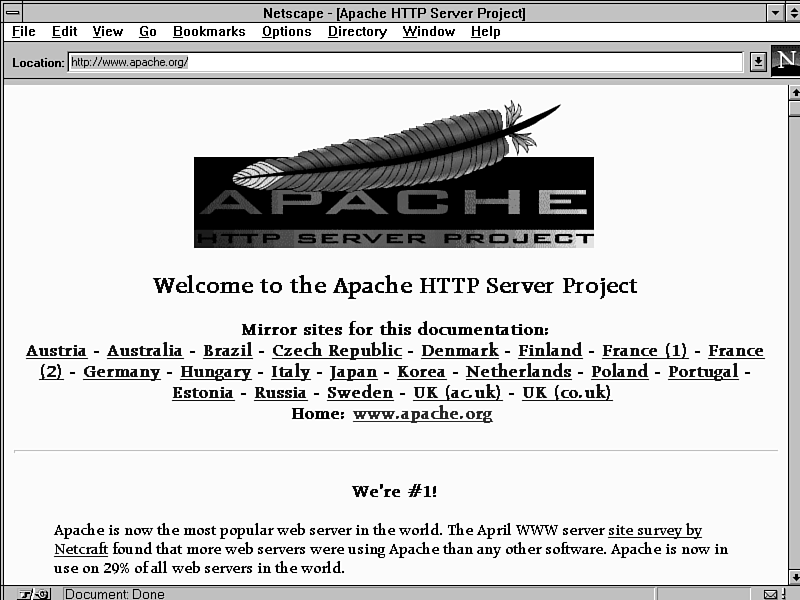Follow the Germany mirror link
Image resolution: width=800 pixels, height=600 pixels.
pyautogui.click(x=121, y=372)
